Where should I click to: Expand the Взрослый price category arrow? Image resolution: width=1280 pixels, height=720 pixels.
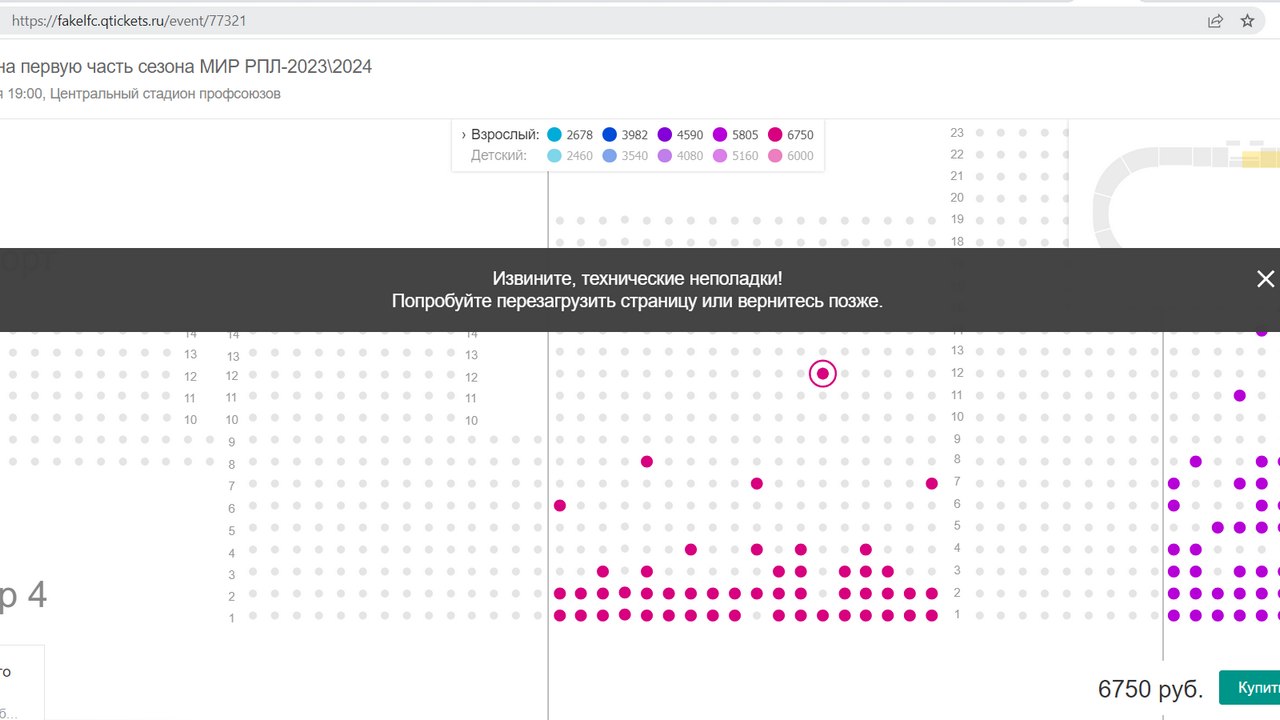pyautogui.click(x=464, y=135)
